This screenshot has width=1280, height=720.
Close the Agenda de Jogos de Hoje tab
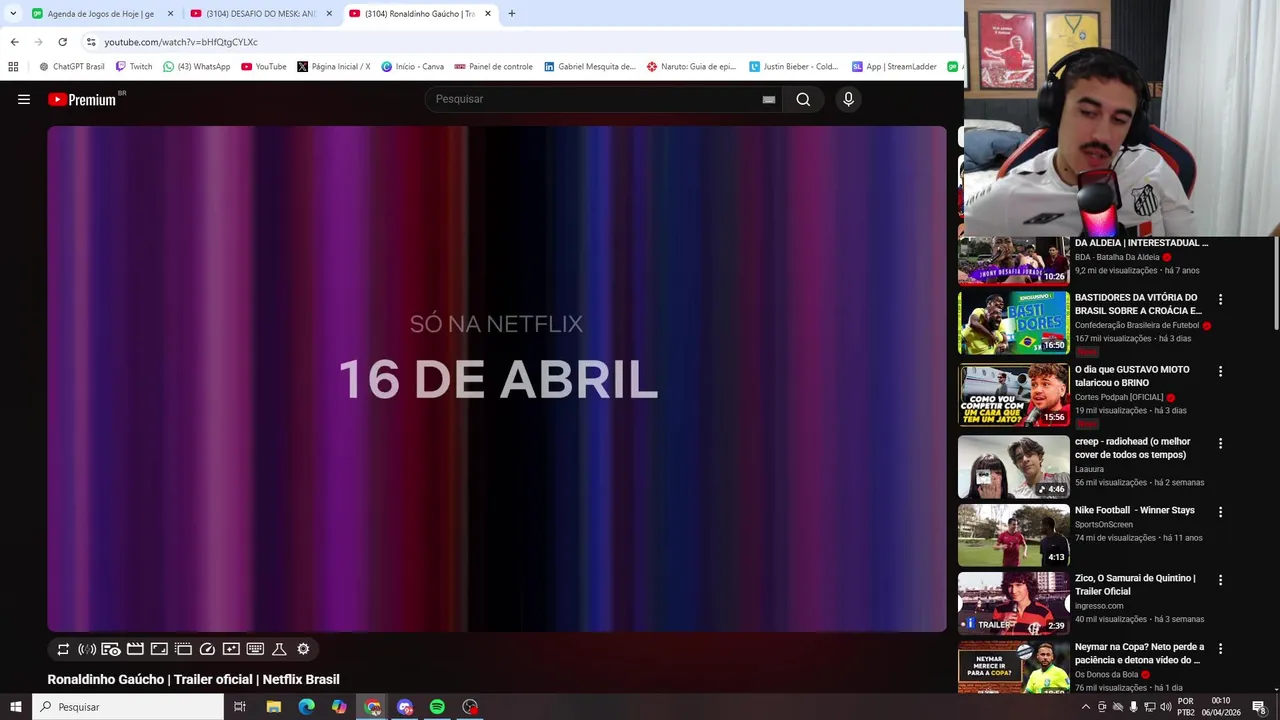click(170, 14)
